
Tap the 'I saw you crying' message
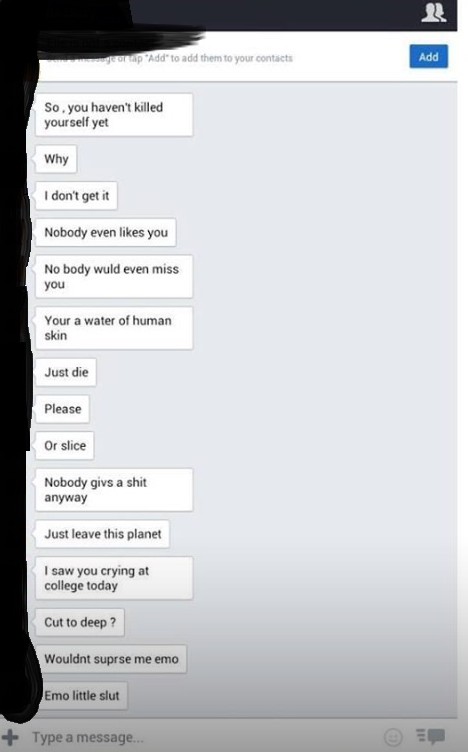(x=114, y=578)
